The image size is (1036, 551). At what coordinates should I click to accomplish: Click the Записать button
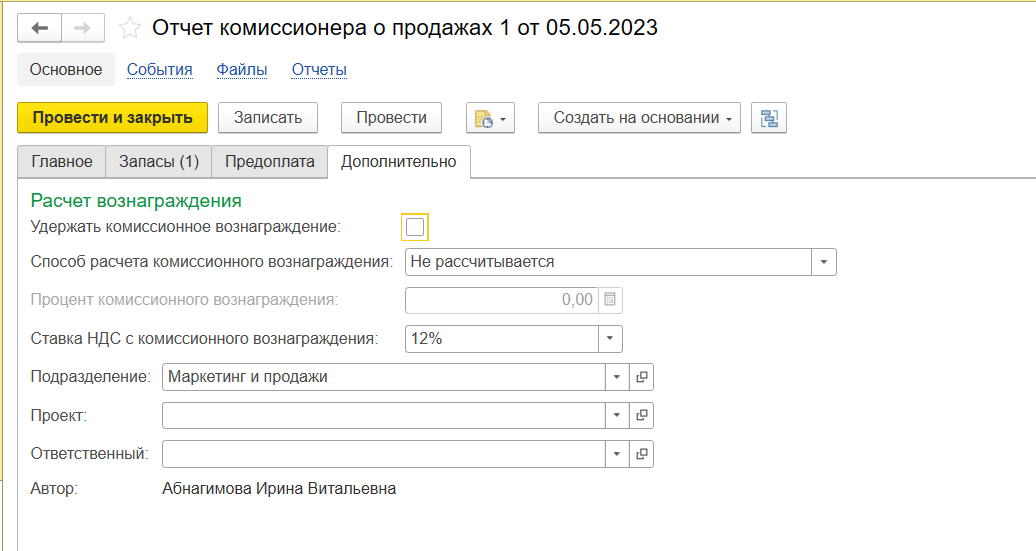268,118
